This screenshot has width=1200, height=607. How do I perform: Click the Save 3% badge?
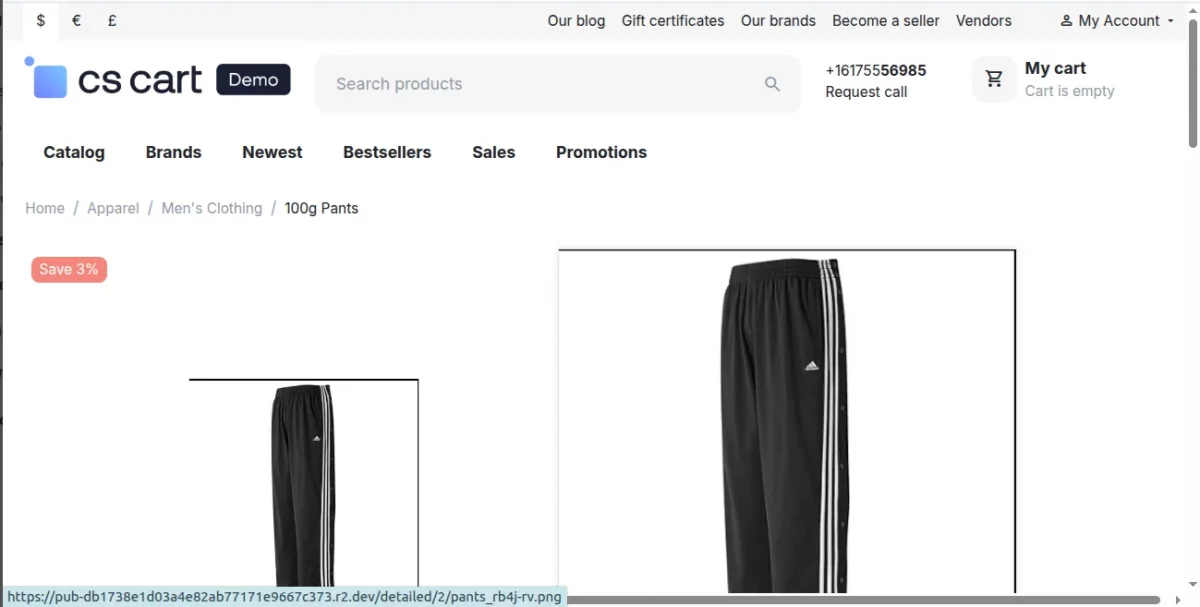point(69,269)
